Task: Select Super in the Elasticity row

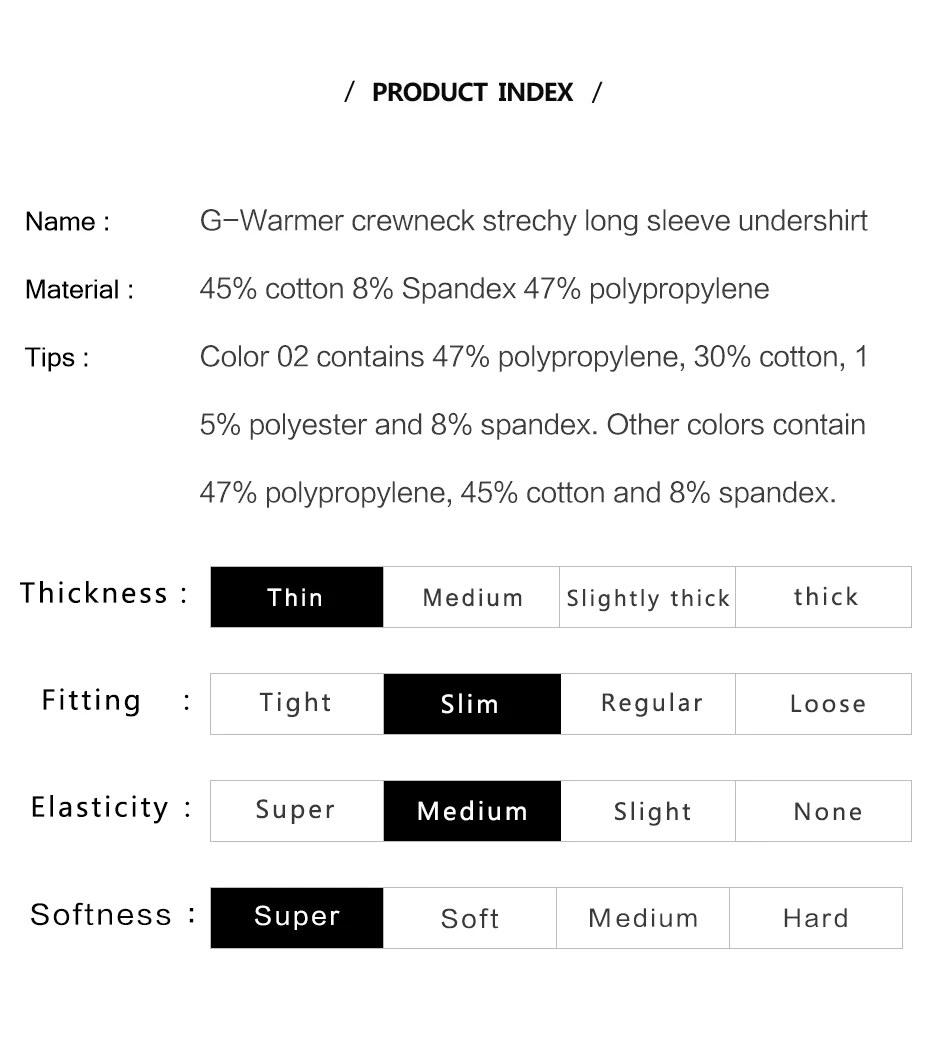Action: pos(297,811)
